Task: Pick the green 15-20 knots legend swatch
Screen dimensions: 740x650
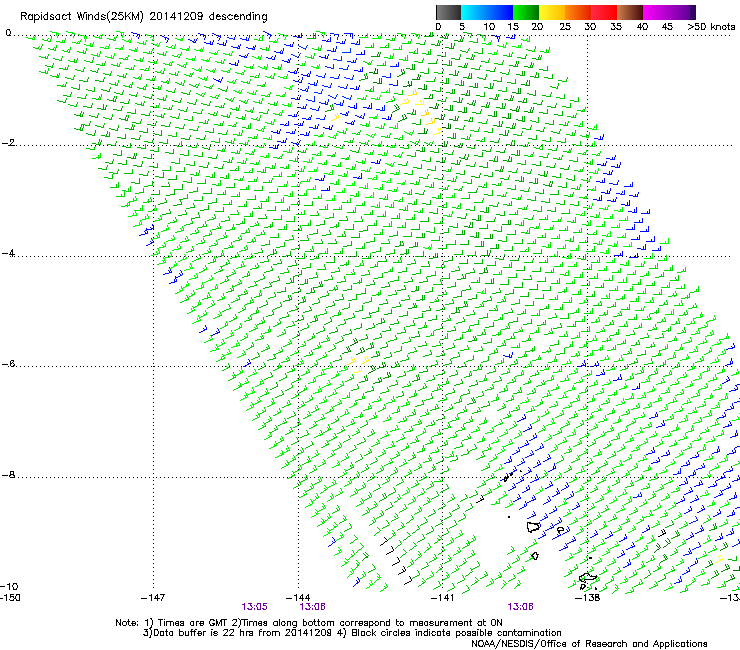Action: point(526,12)
